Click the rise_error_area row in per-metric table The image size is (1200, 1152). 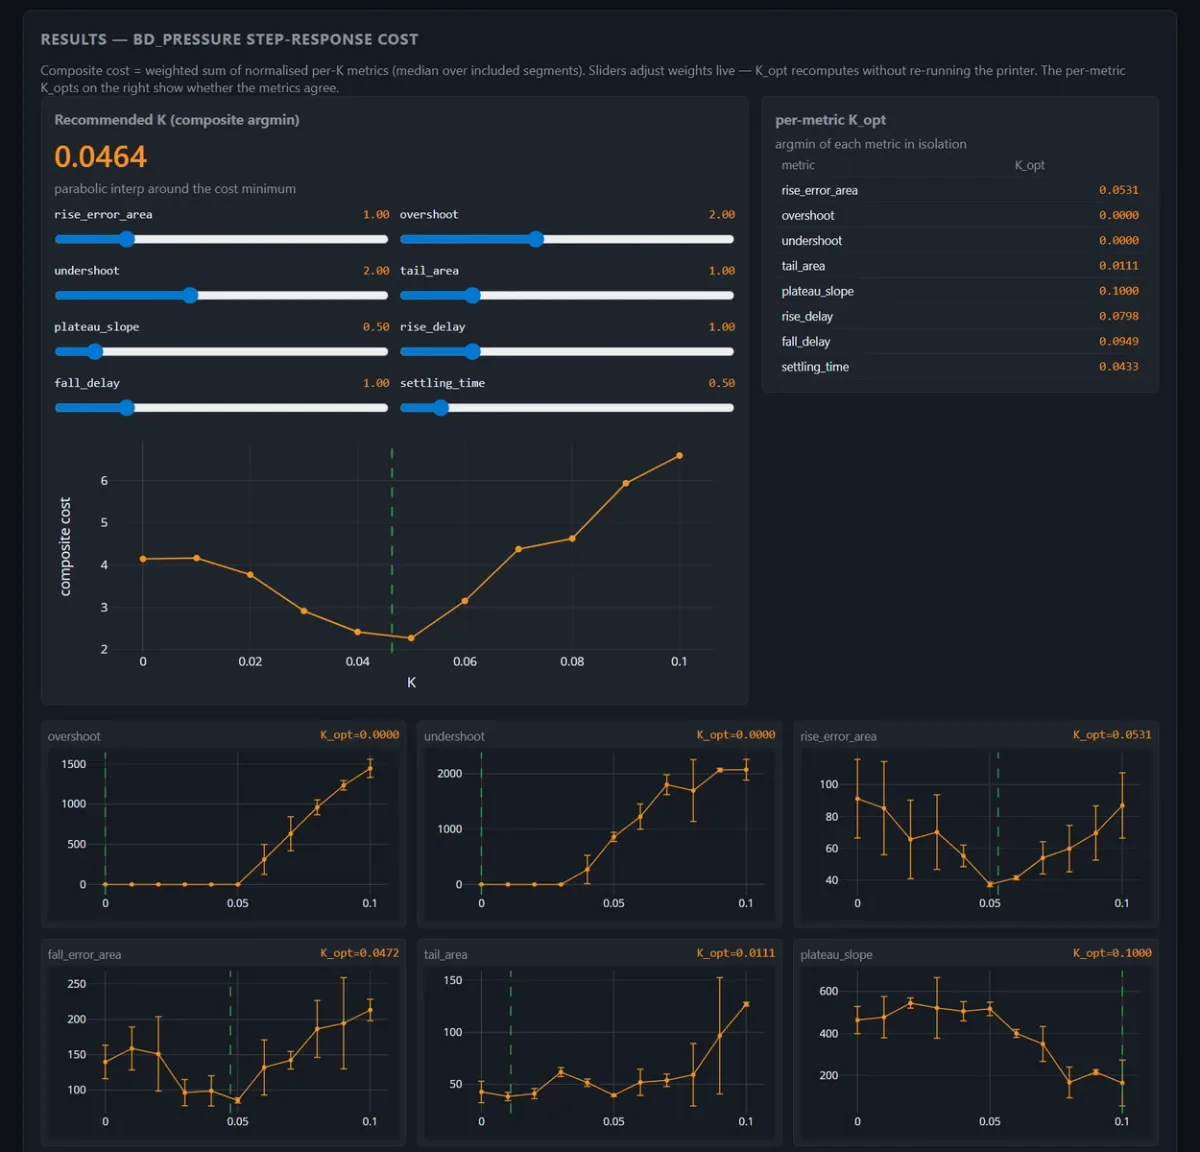[960, 190]
